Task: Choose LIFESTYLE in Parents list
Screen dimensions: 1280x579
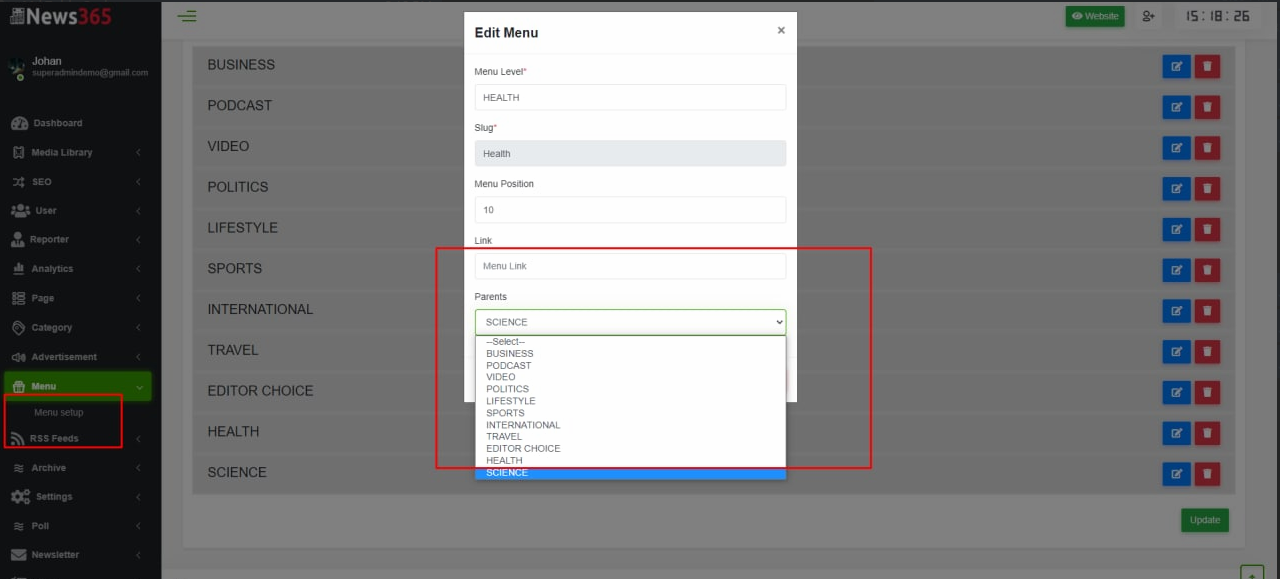Action: pyautogui.click(x=630, y=401)
